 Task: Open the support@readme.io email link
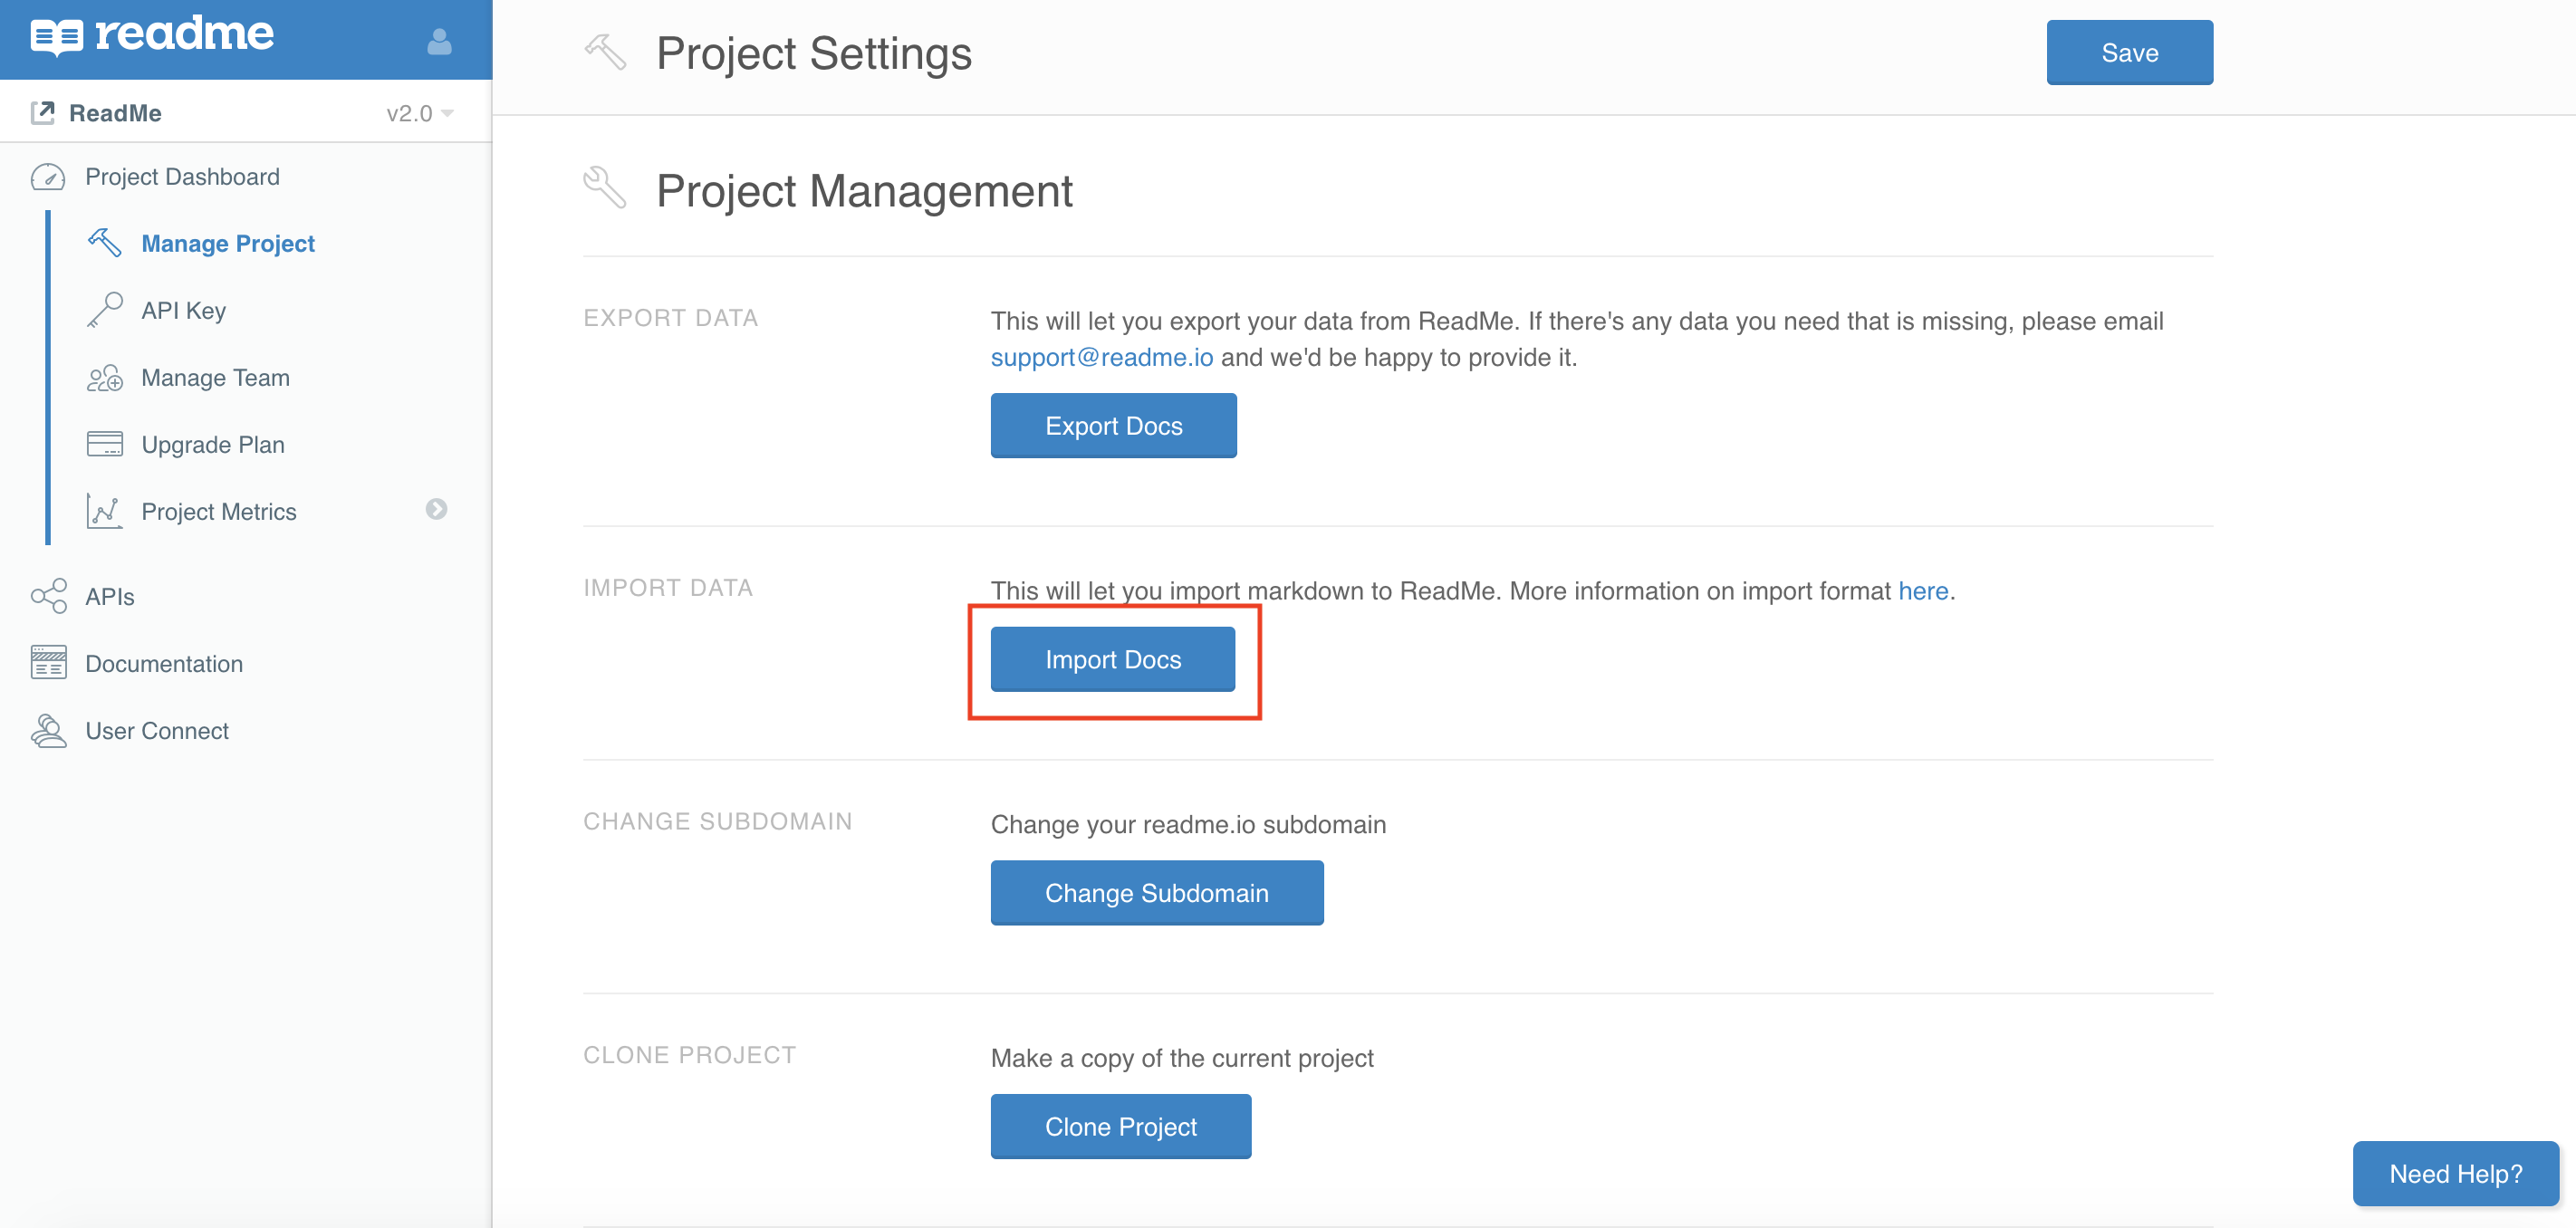1101,357
